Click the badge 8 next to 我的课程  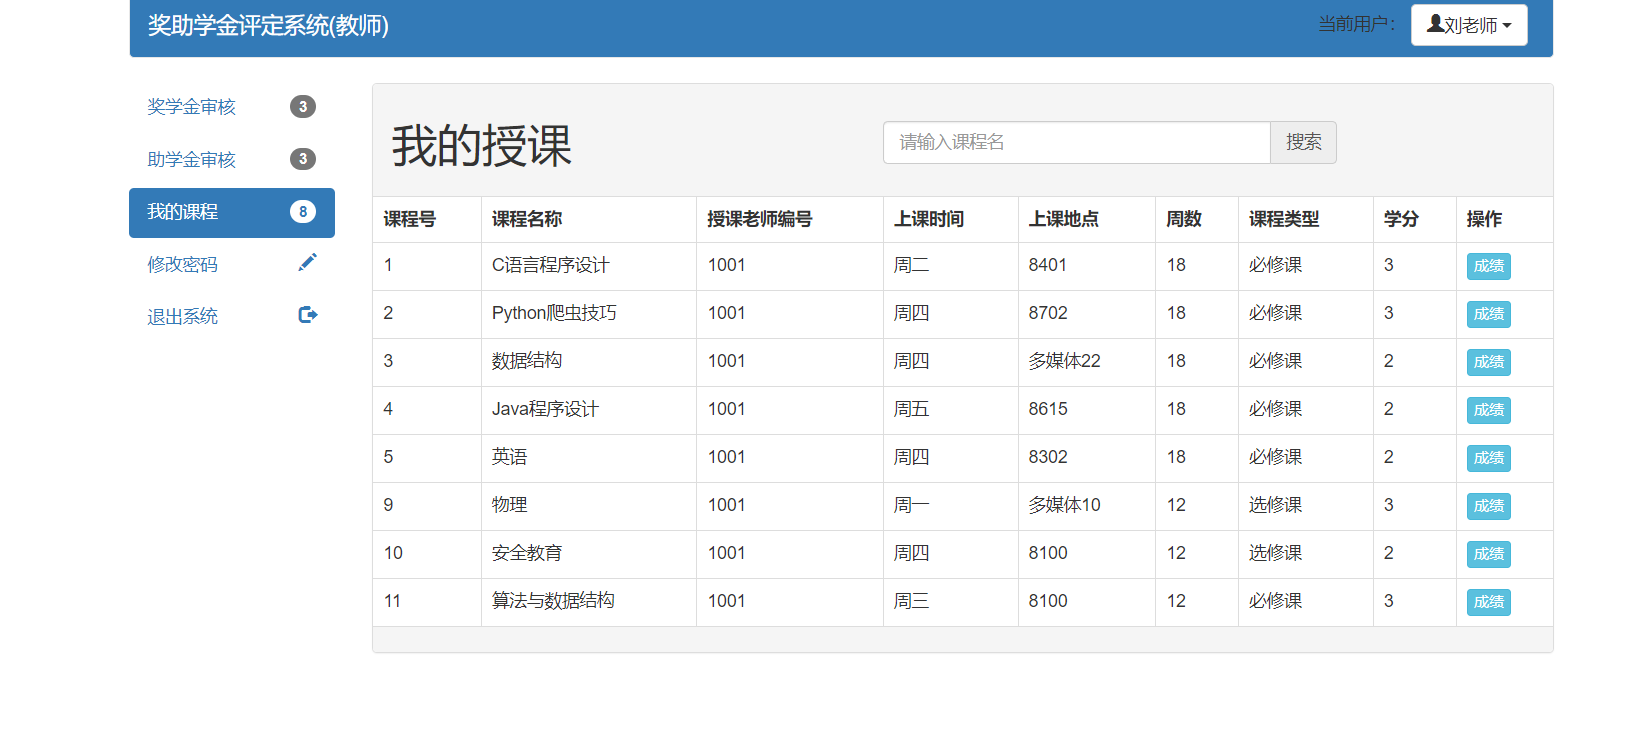coord(303,212)
